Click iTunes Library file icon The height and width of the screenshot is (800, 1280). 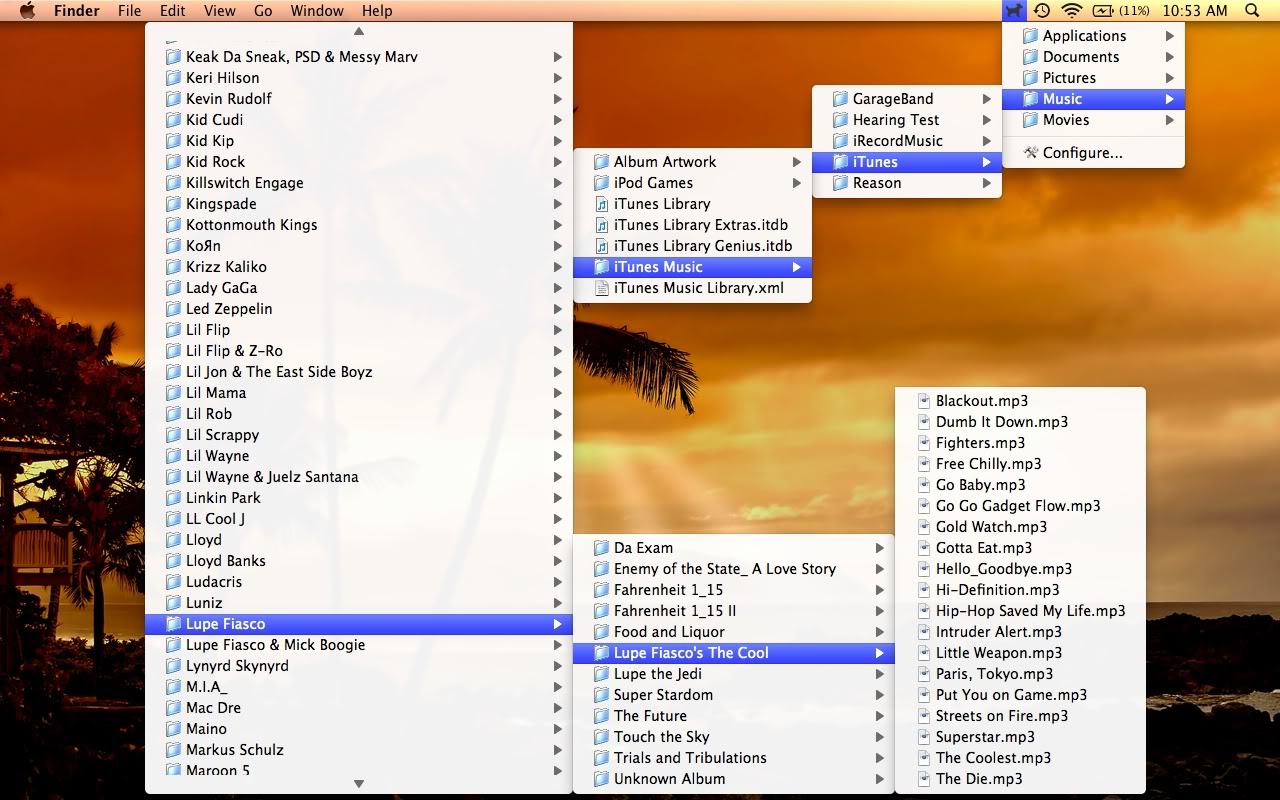click(601, 204)
